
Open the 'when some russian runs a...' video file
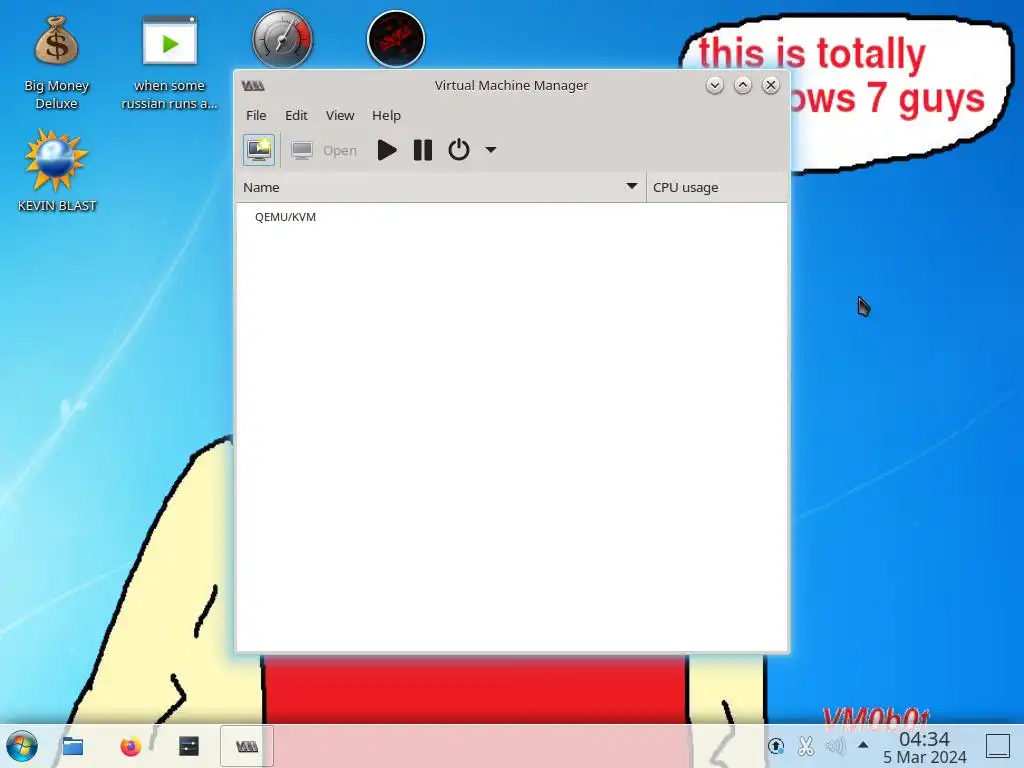coord(169,63)
